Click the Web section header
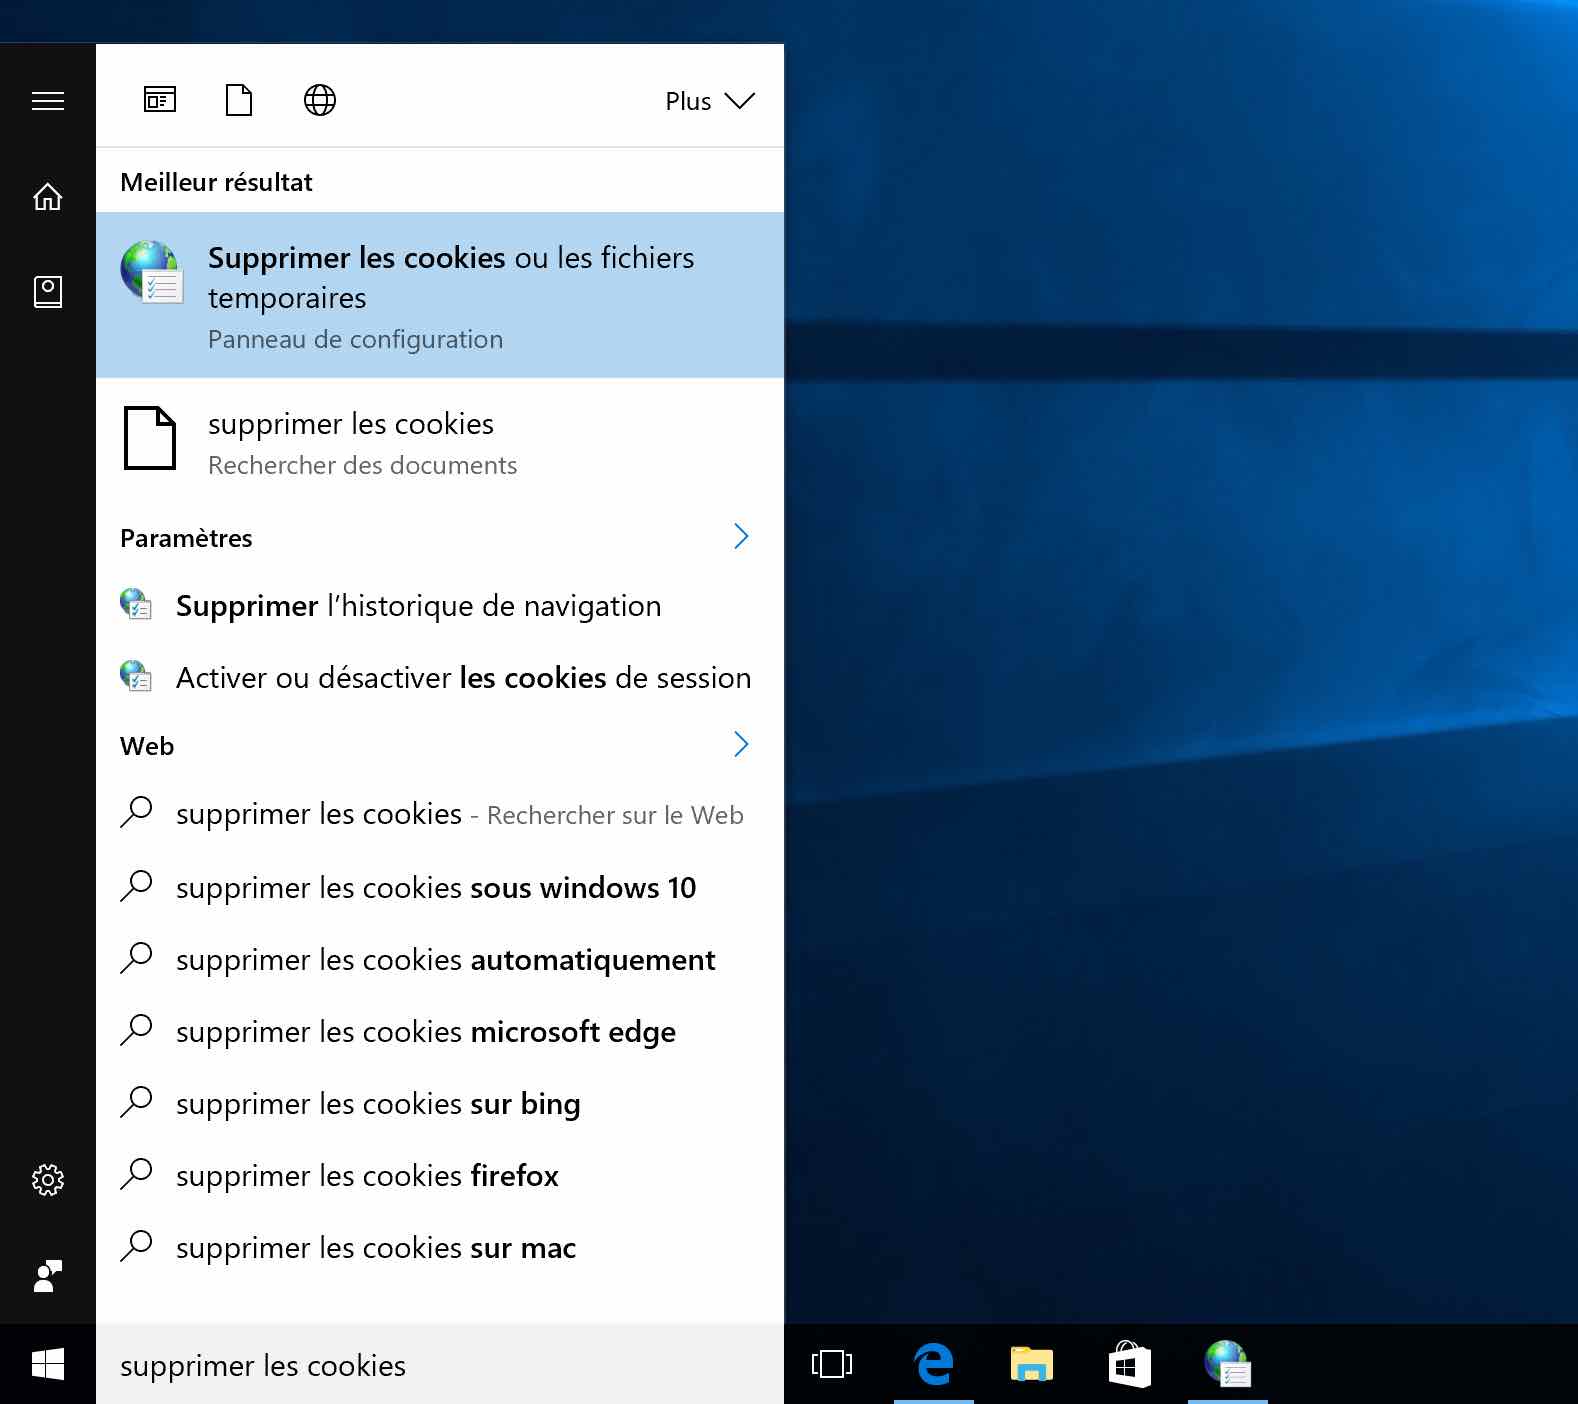 147,746
